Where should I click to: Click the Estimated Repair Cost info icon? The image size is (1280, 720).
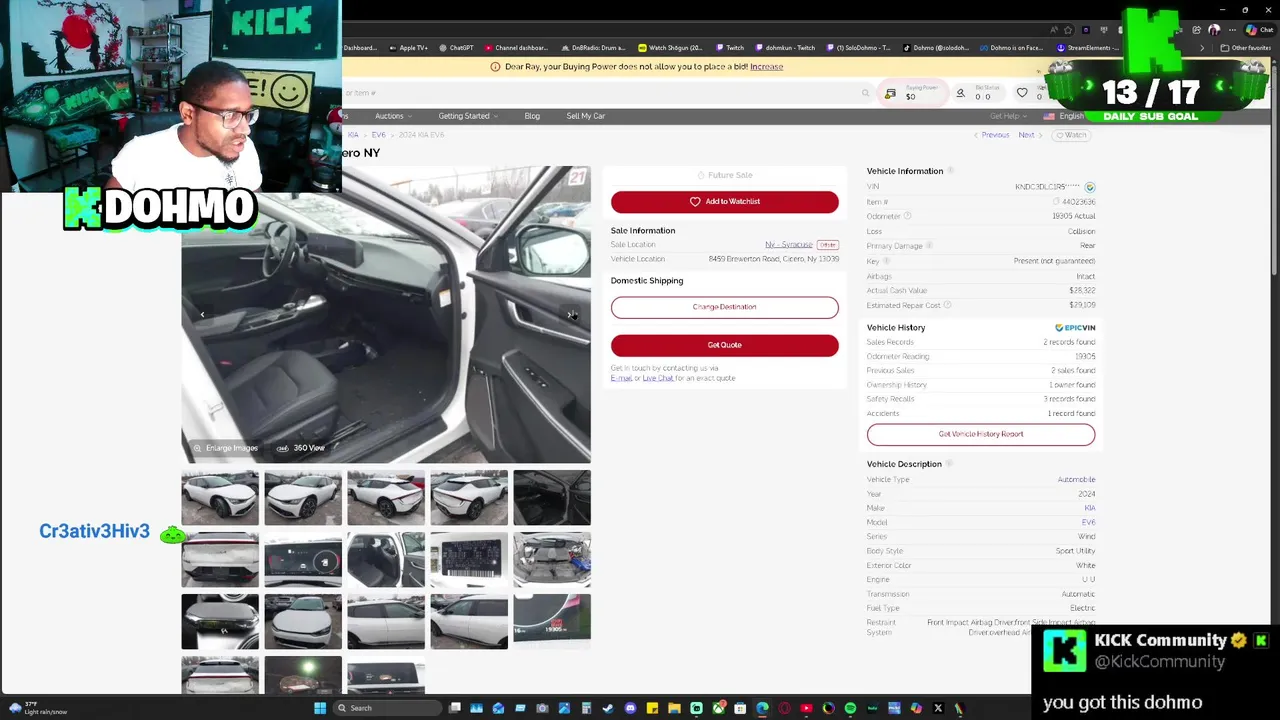click(x=947, y=305)
